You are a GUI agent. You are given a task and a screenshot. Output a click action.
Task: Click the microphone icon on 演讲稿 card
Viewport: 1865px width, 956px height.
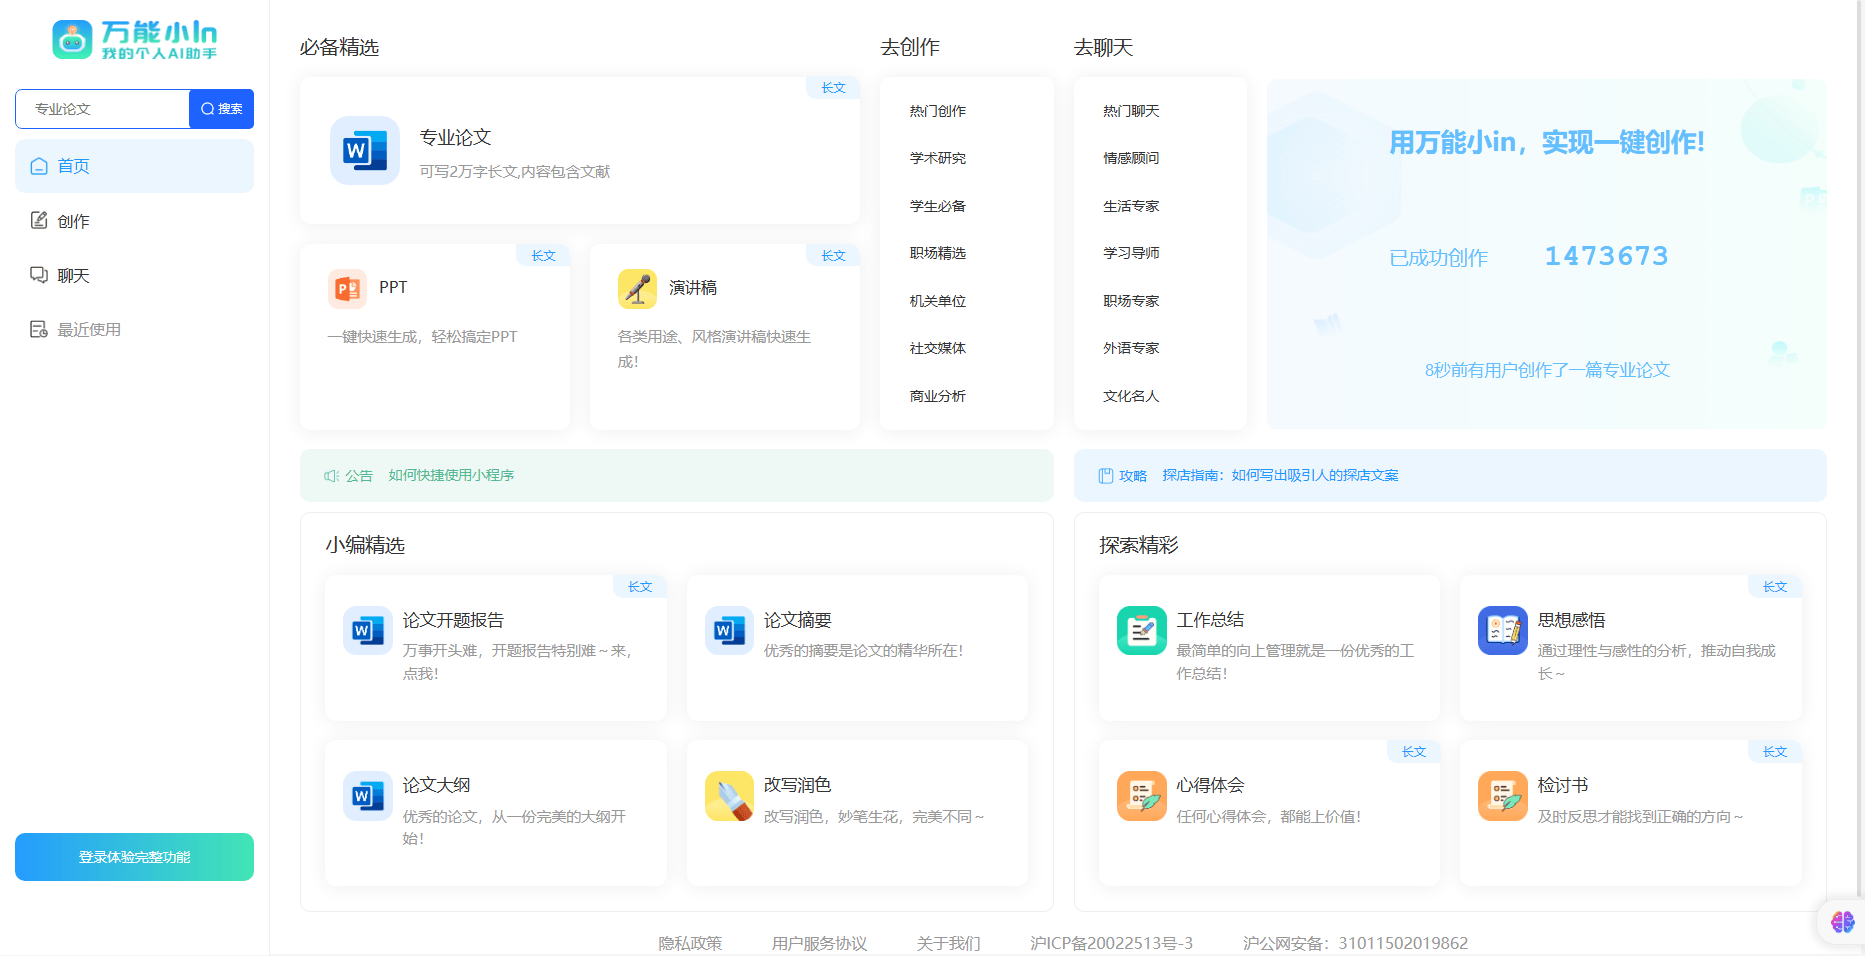(637, 288)
